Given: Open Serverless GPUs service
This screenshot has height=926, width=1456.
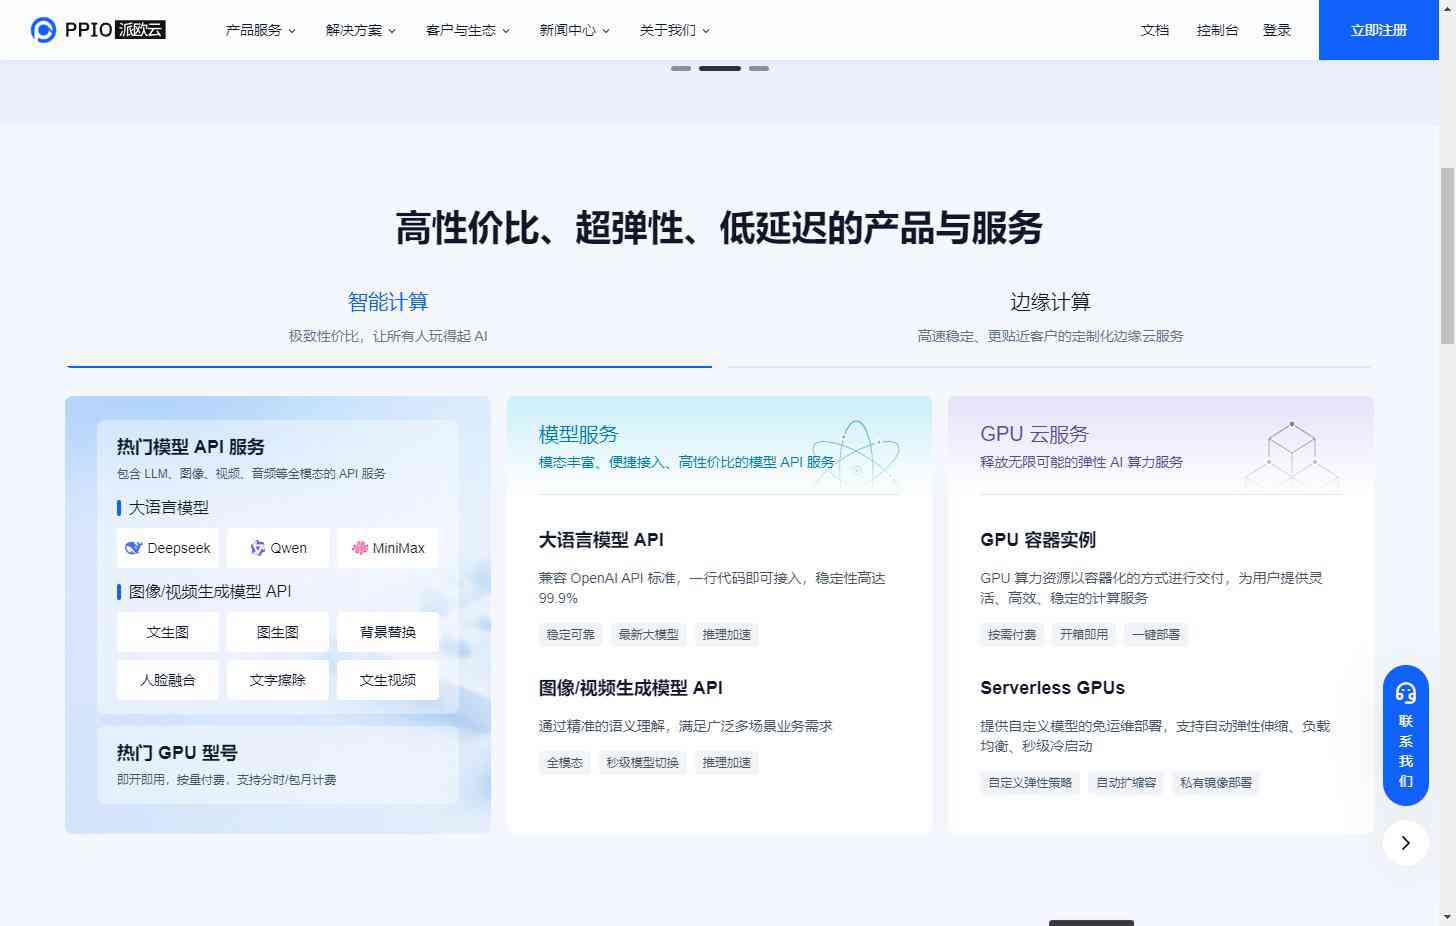Looking at the screenshot, I should [x=1052, y=688].
